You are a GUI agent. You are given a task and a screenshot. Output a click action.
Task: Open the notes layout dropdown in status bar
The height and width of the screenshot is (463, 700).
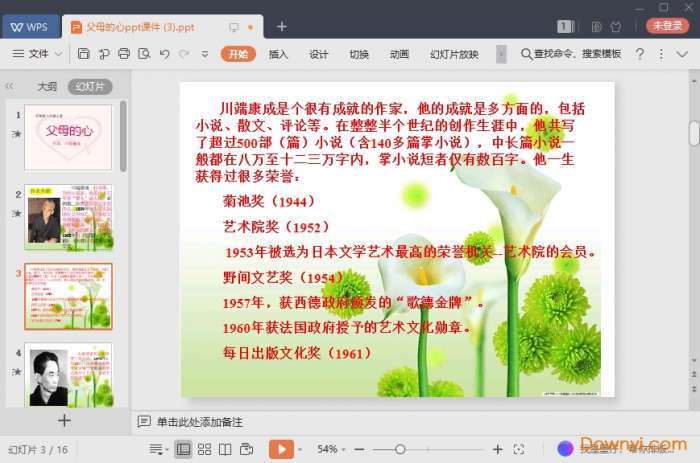pyautogui.click(x=158, y=449)
